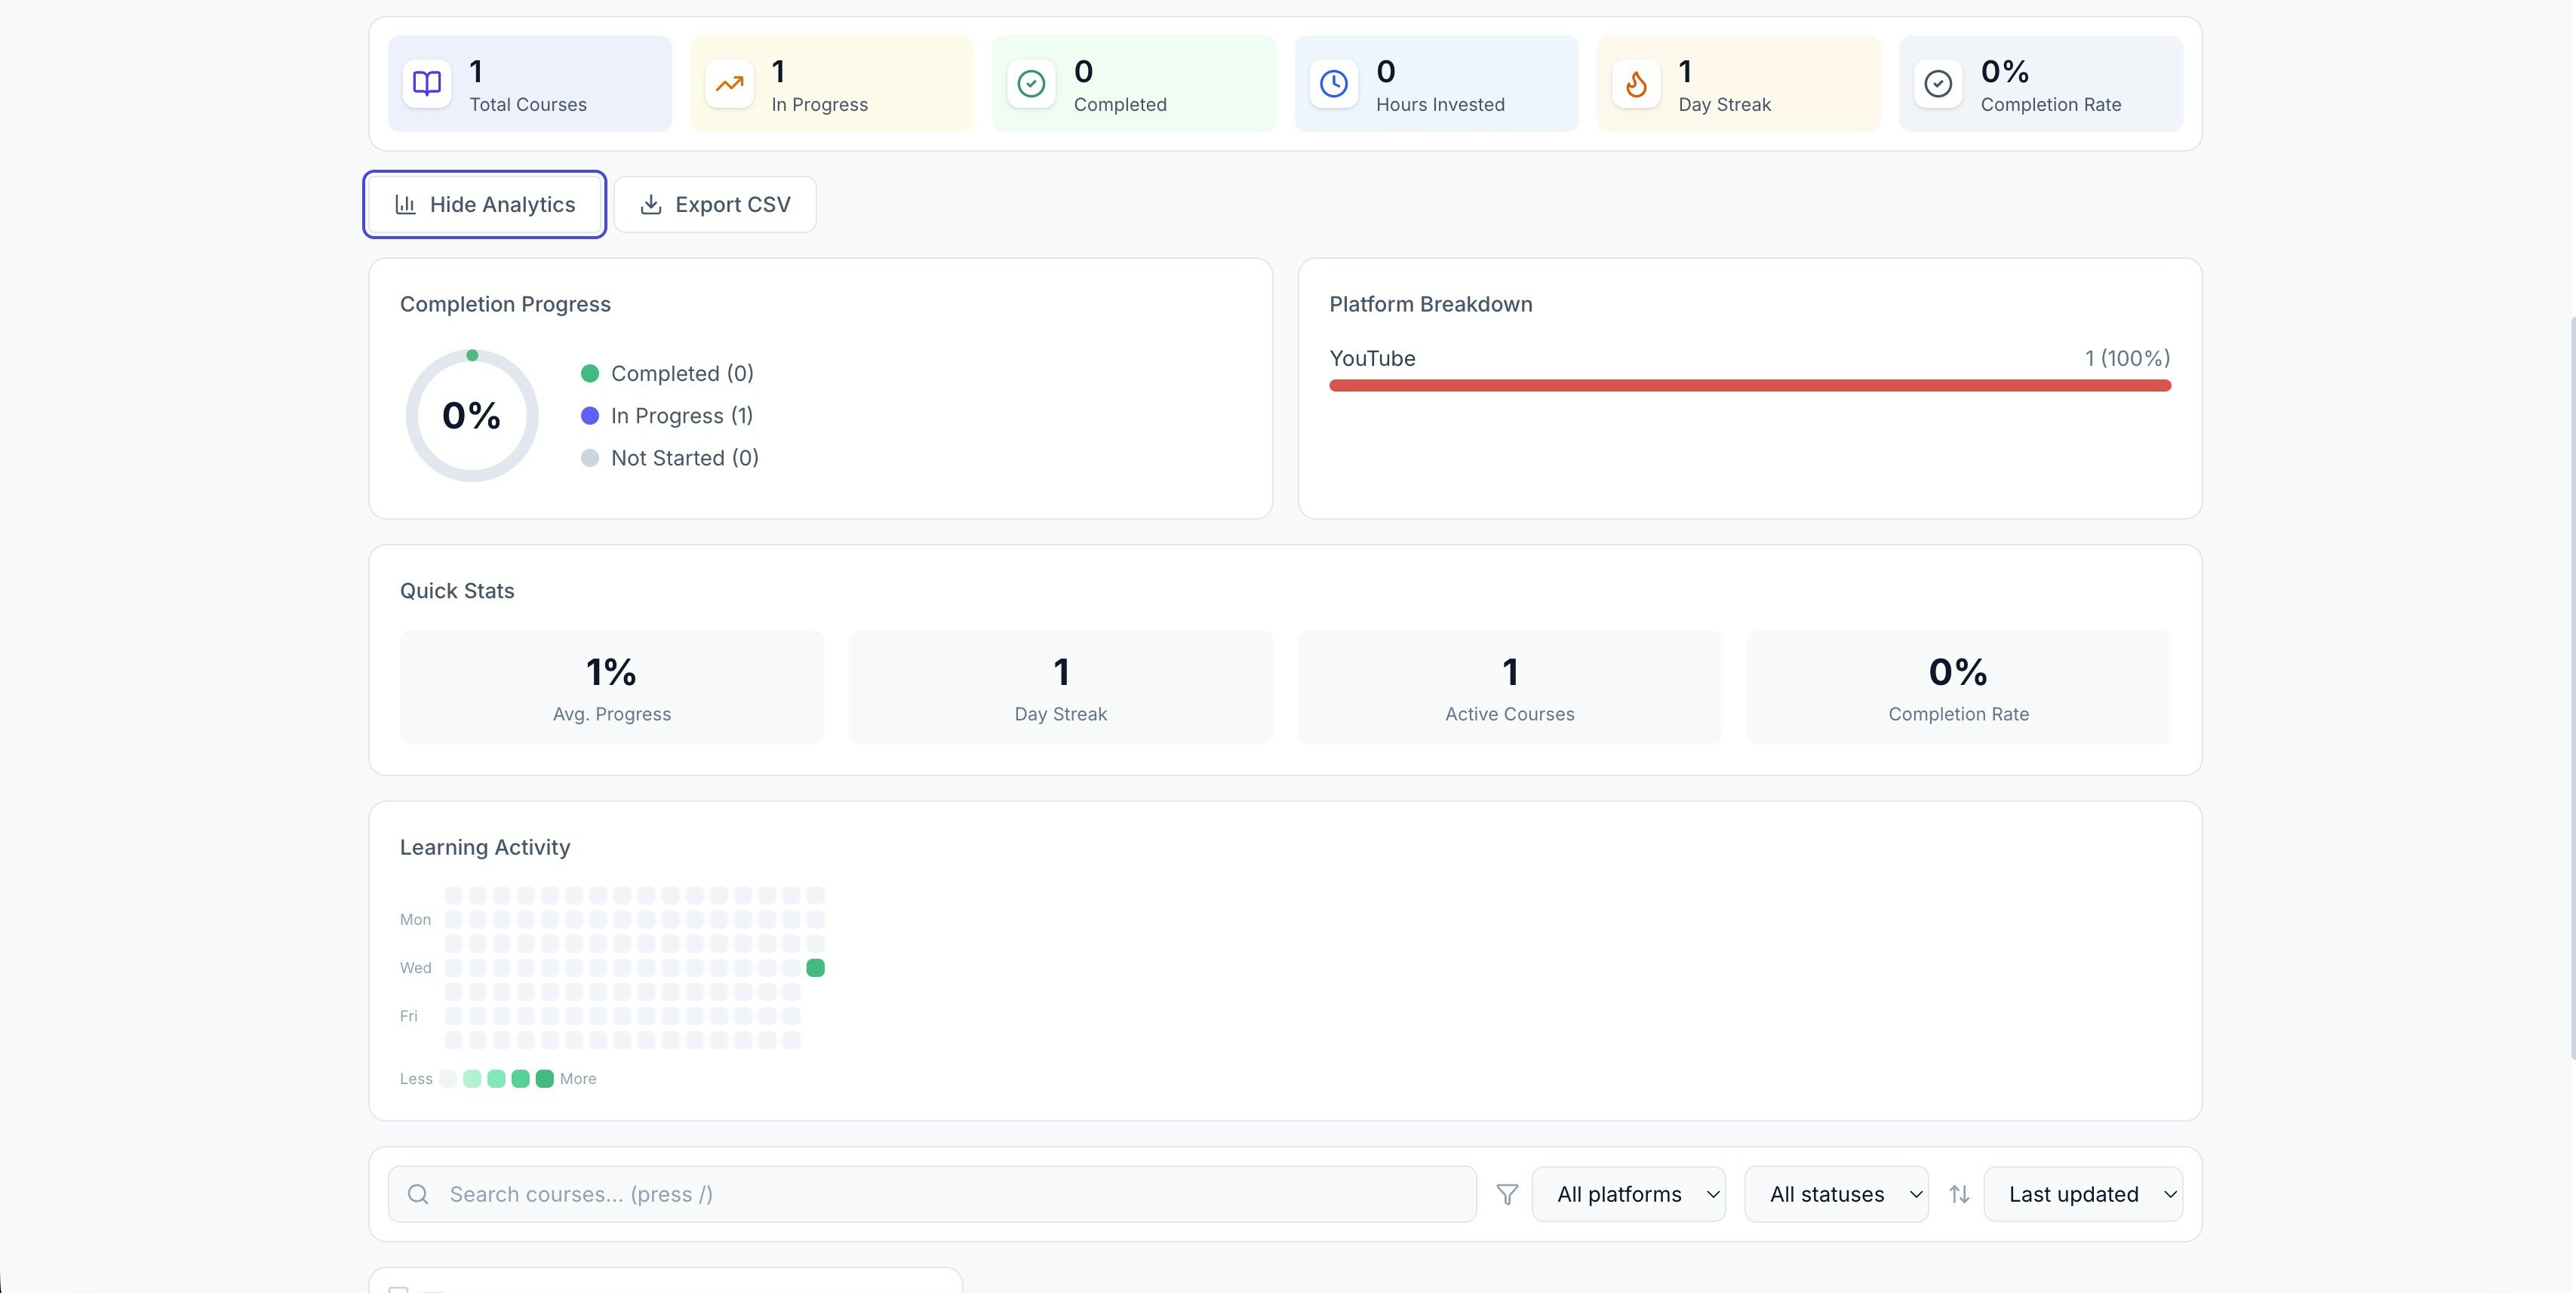Expand the Last updated sort dropdown
Viewport: 2576px width, 1293px height.
coord(2083,1194)
